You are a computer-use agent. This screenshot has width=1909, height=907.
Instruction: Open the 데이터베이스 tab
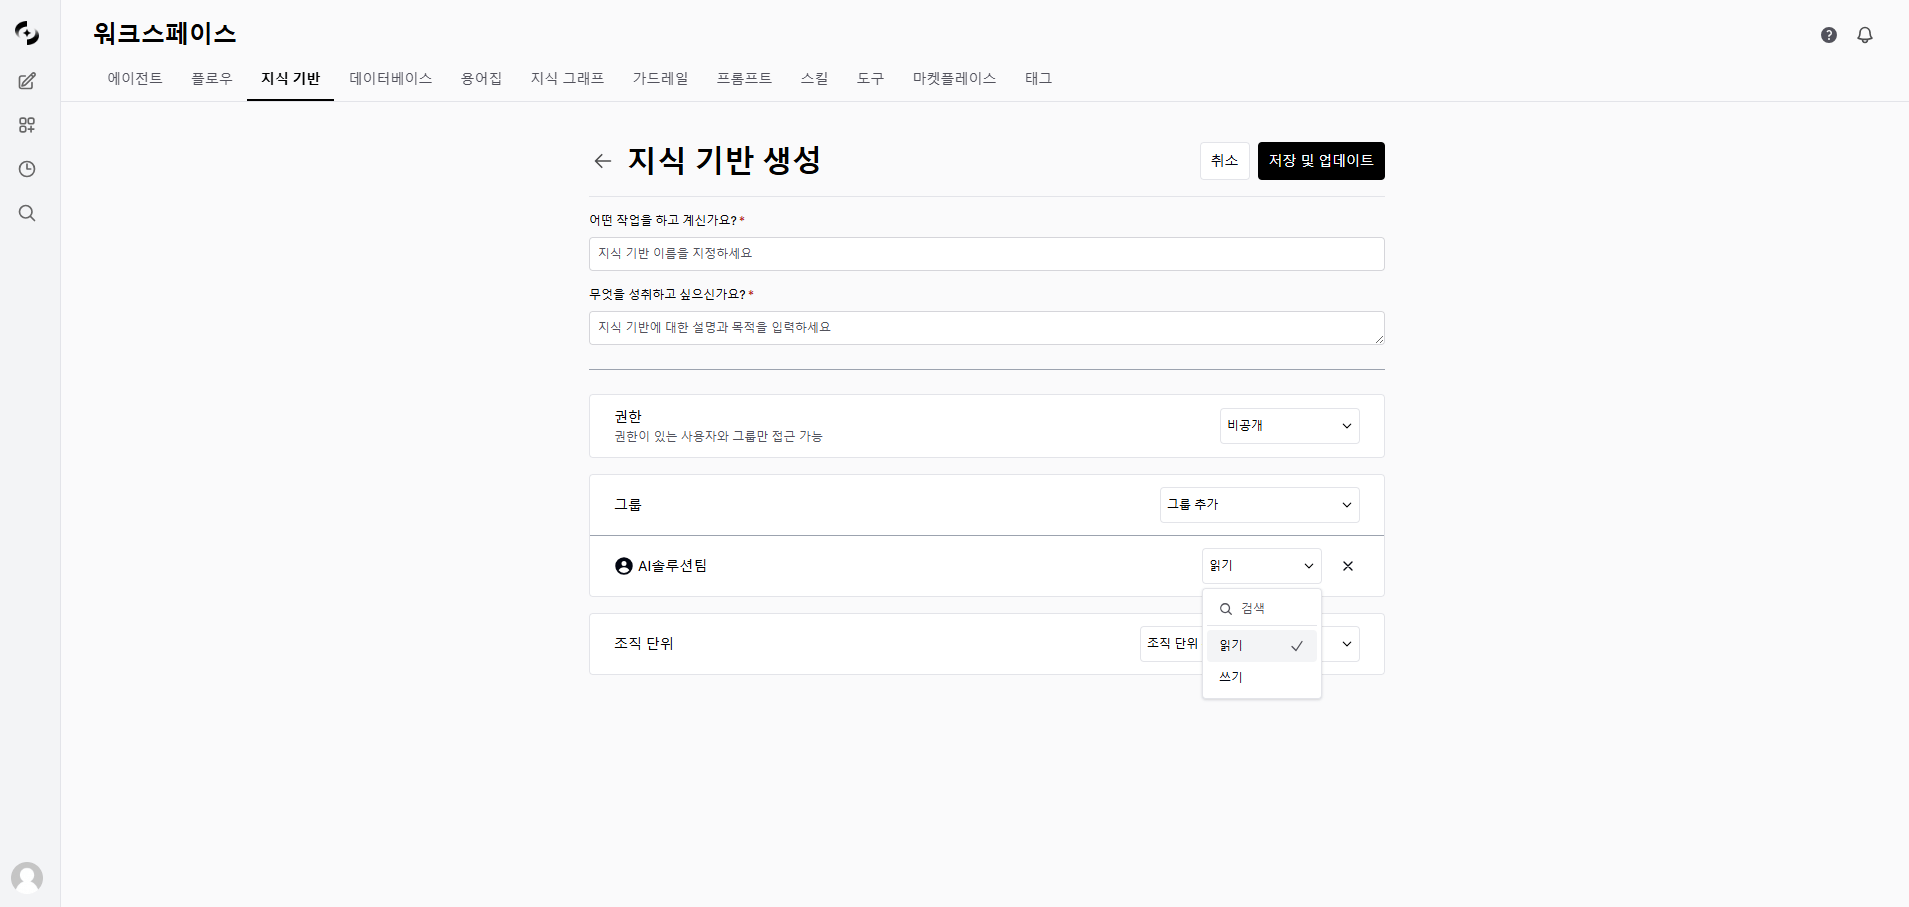pyautogui.click(x=391, y=78)
